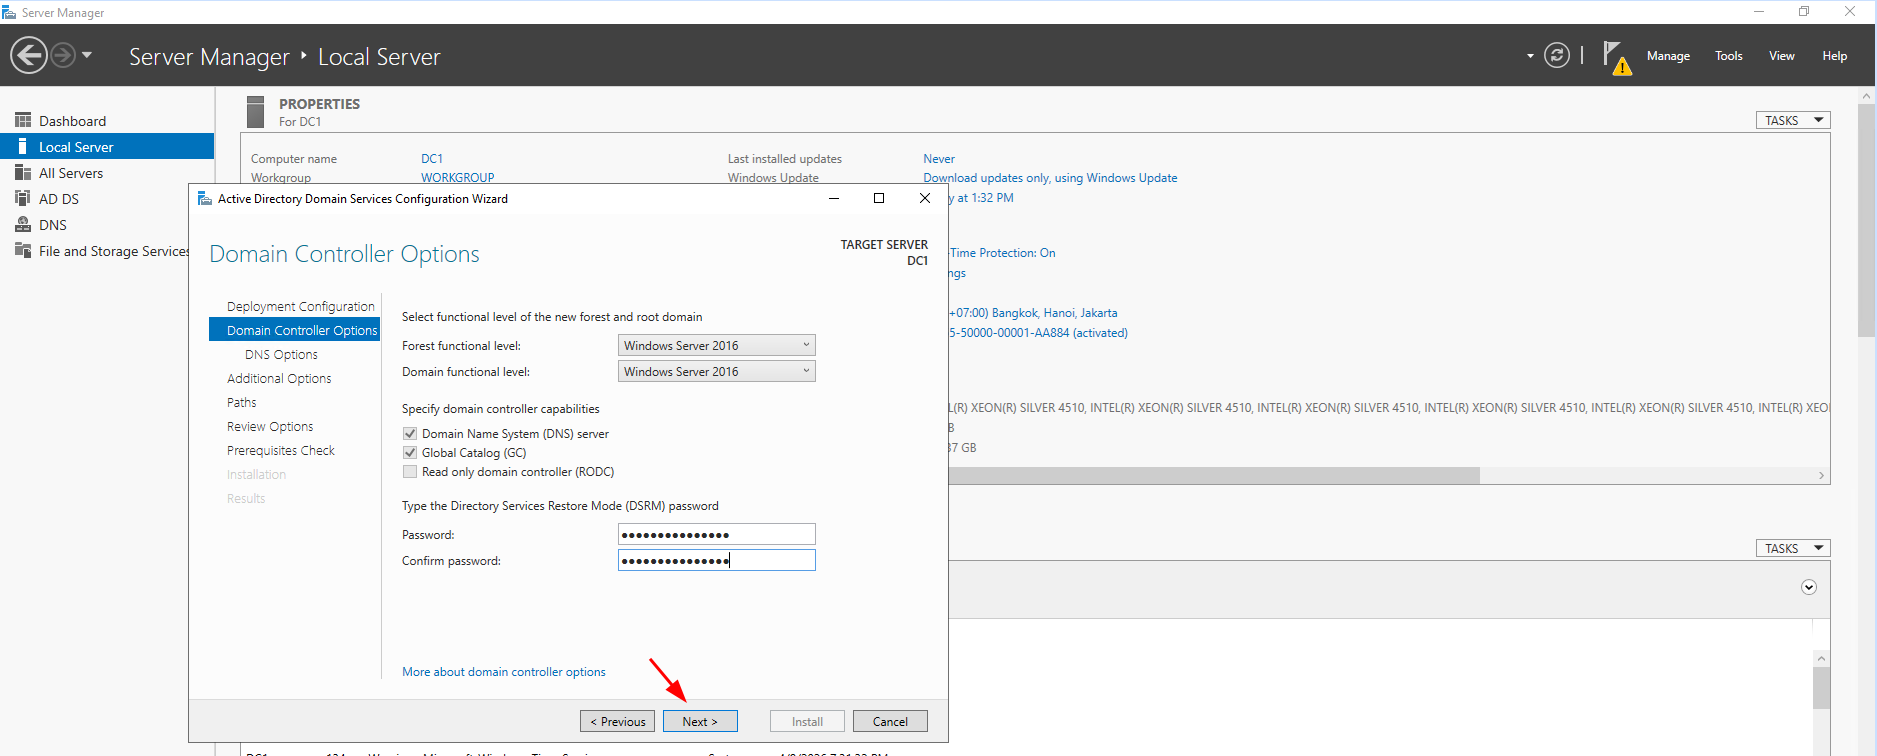Open the notifications flag with warning
The height and width of the screenshot is (756, 1877).
[1615, 57]
